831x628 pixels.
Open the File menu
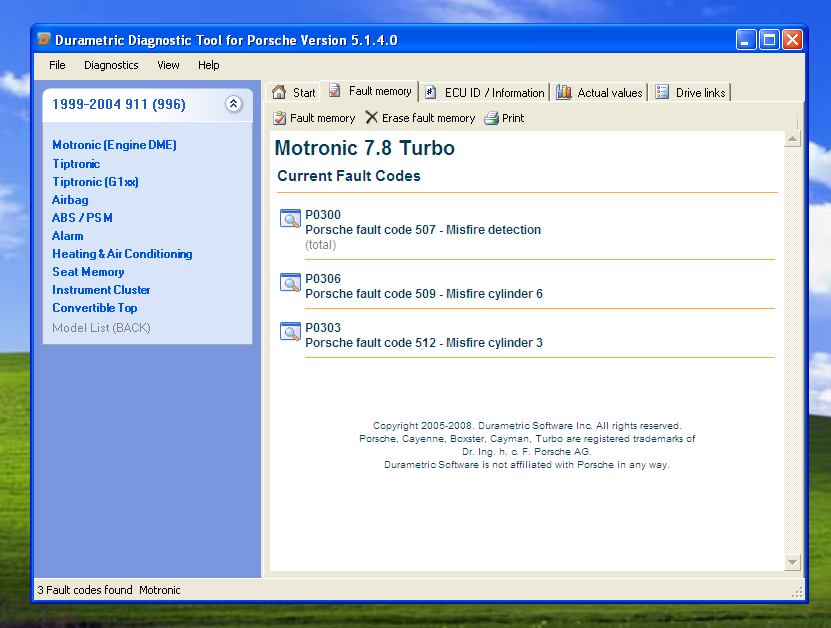(x=57, y=65)
